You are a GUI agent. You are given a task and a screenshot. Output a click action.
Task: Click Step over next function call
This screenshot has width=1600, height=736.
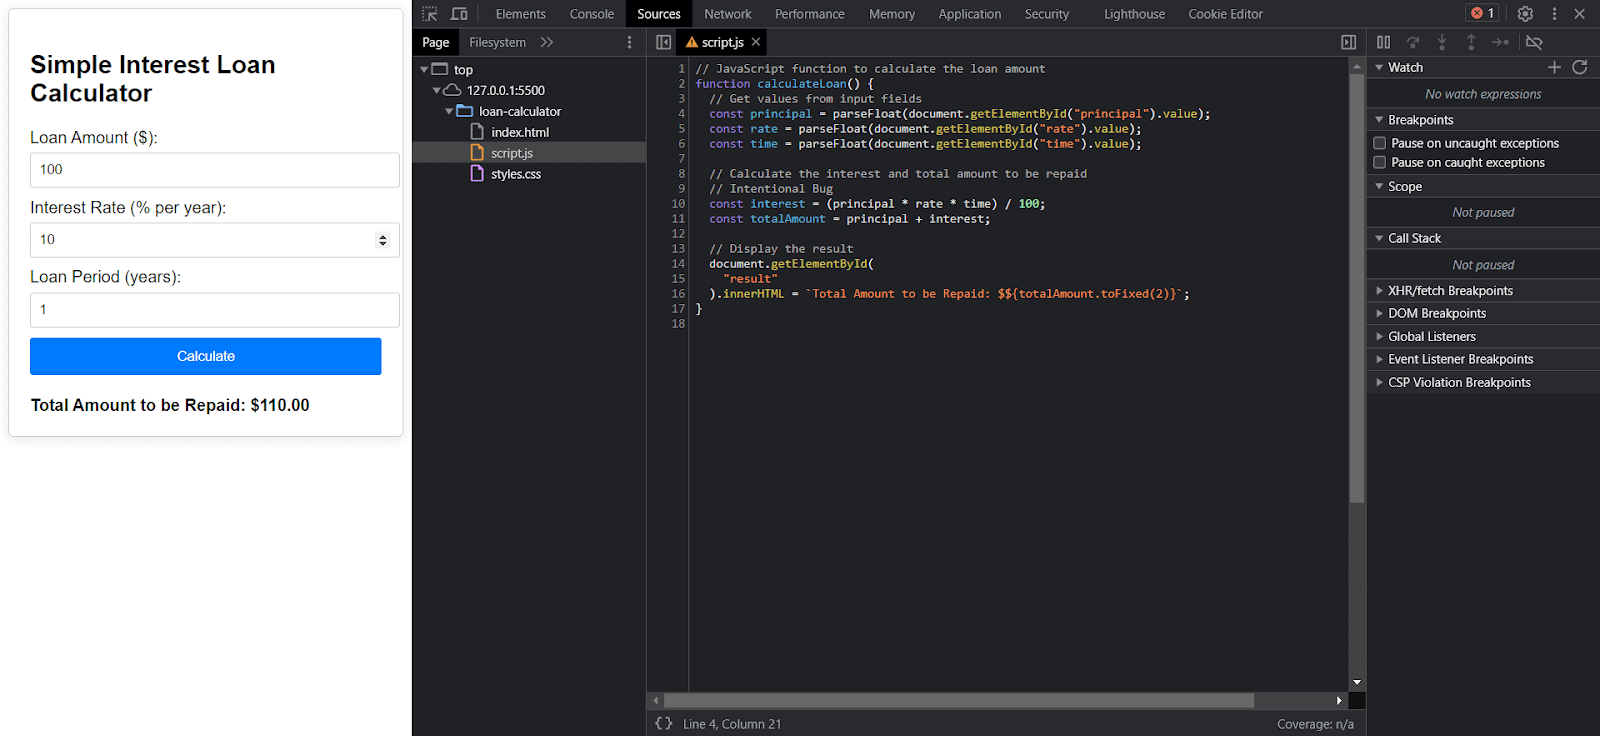click(1413, 42)
